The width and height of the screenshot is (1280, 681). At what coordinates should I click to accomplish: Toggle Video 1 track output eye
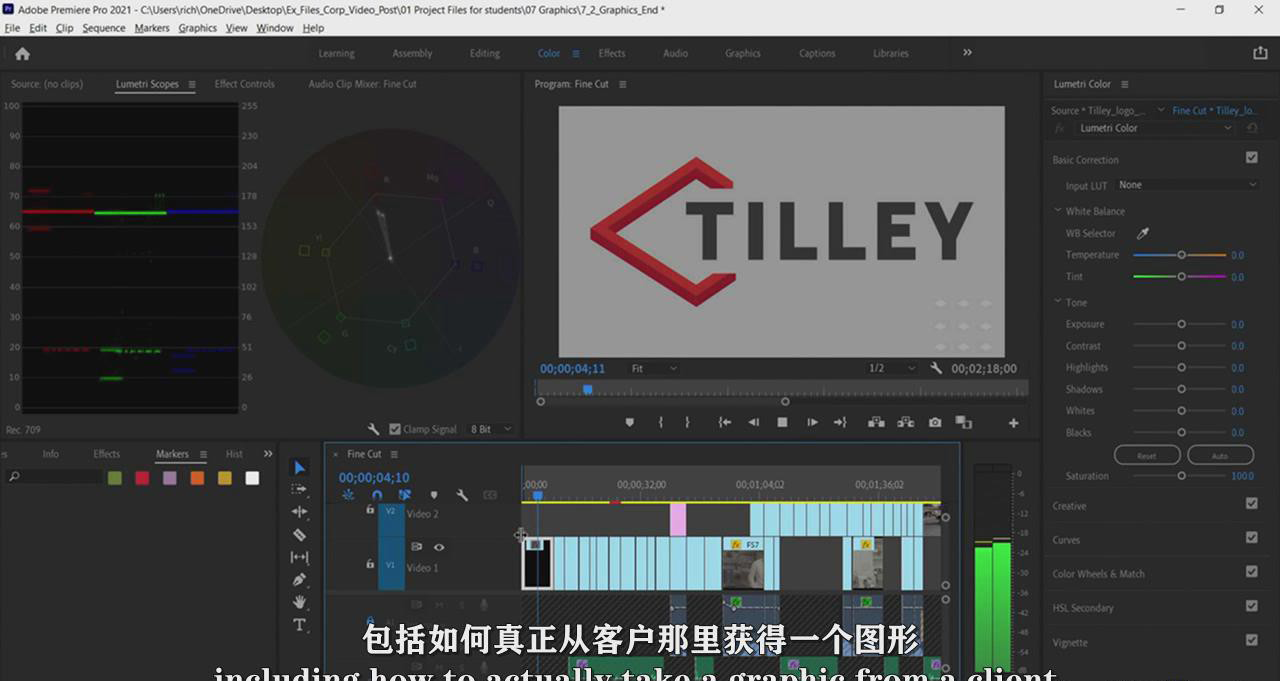click(438, 547)
